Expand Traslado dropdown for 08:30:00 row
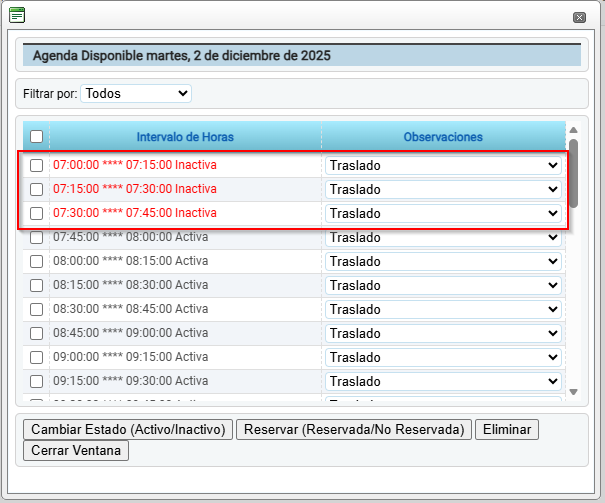This screenshot has height=503, width=605. [442, 309]
